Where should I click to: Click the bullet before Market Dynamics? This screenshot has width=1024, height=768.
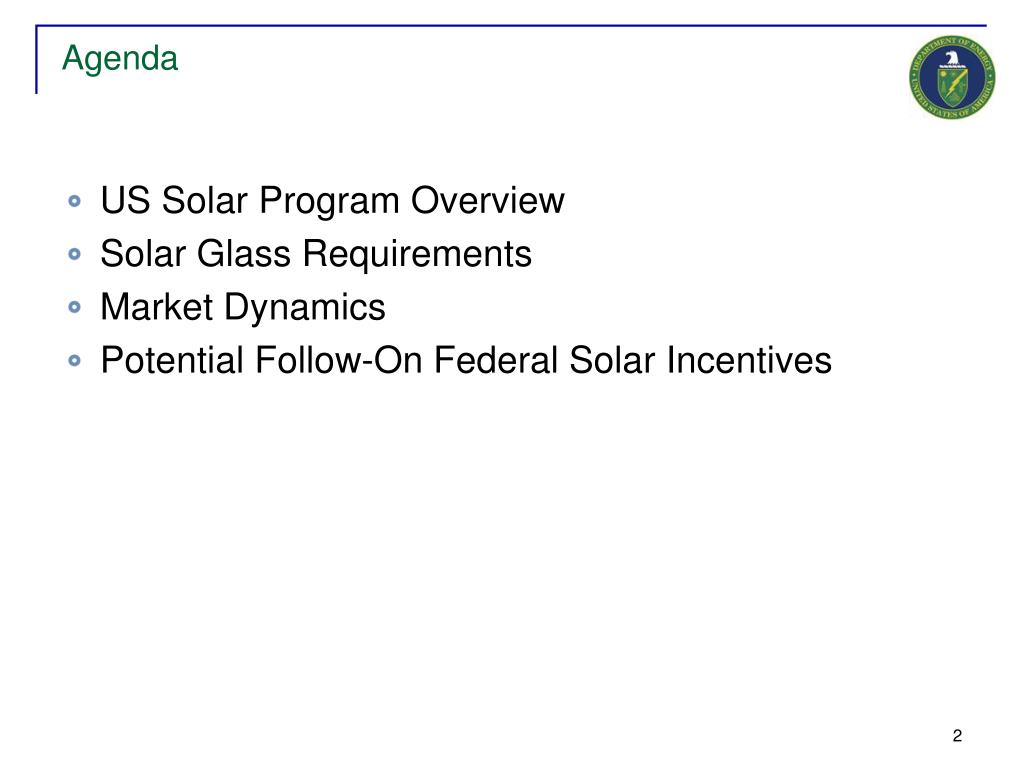pyautogui.click(x=74, y=307)
